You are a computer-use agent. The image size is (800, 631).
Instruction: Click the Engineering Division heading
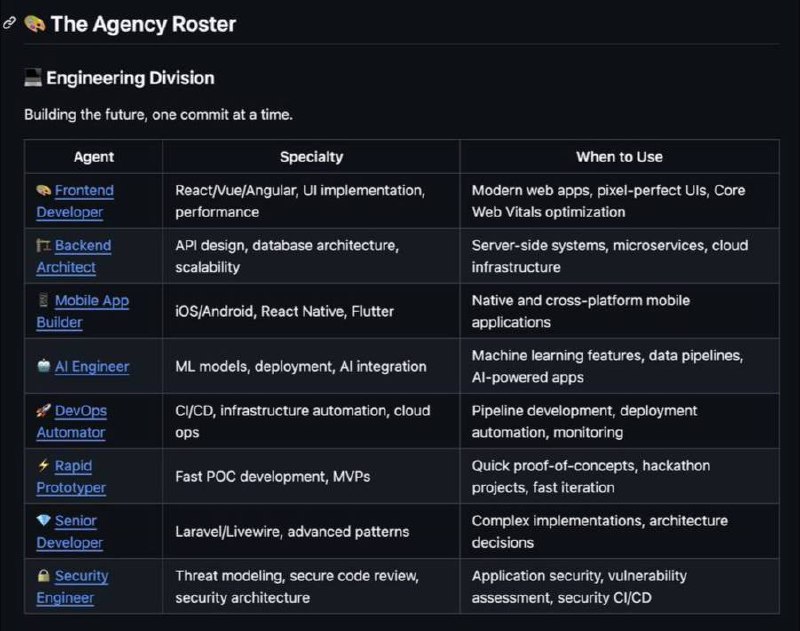130,78
